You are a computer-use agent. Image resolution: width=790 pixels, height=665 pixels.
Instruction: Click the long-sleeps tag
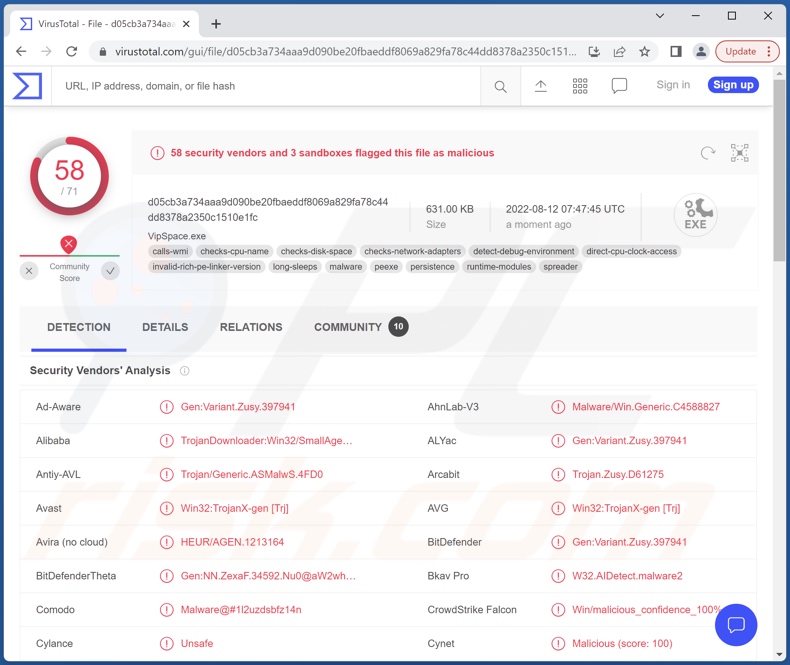click(x=295, y=267)
